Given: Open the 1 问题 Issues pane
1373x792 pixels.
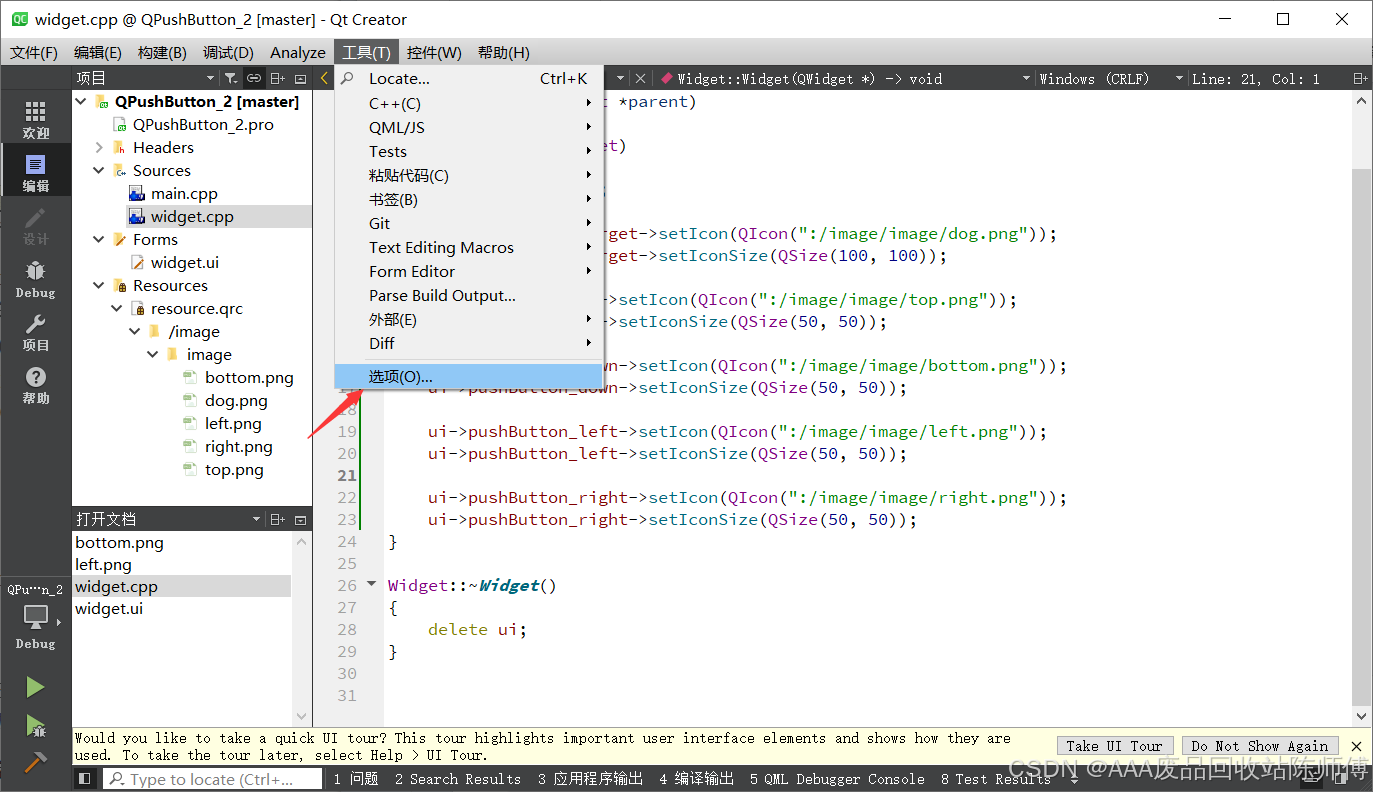Looking at the screenshot, I should point(356,779).
